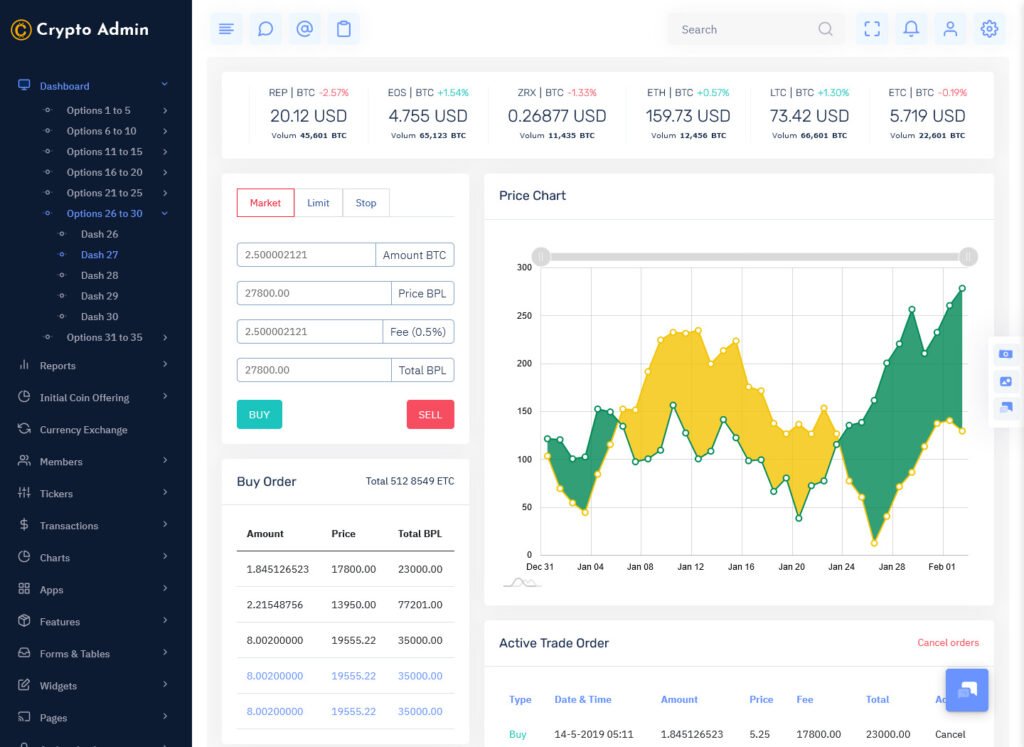Viewport: 1024px width, 747px height.
Task: Click the Members people icon
Action: coord(24,460)
